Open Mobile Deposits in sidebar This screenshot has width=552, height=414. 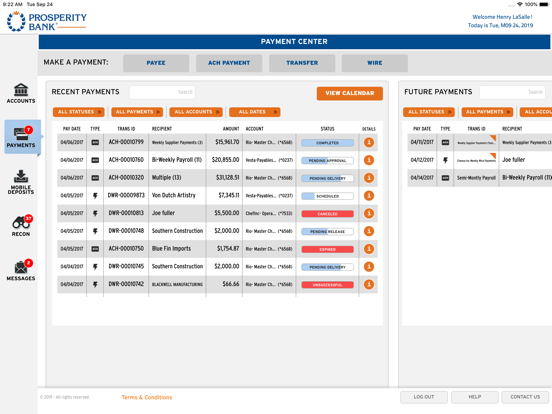(x=21, y=182)
